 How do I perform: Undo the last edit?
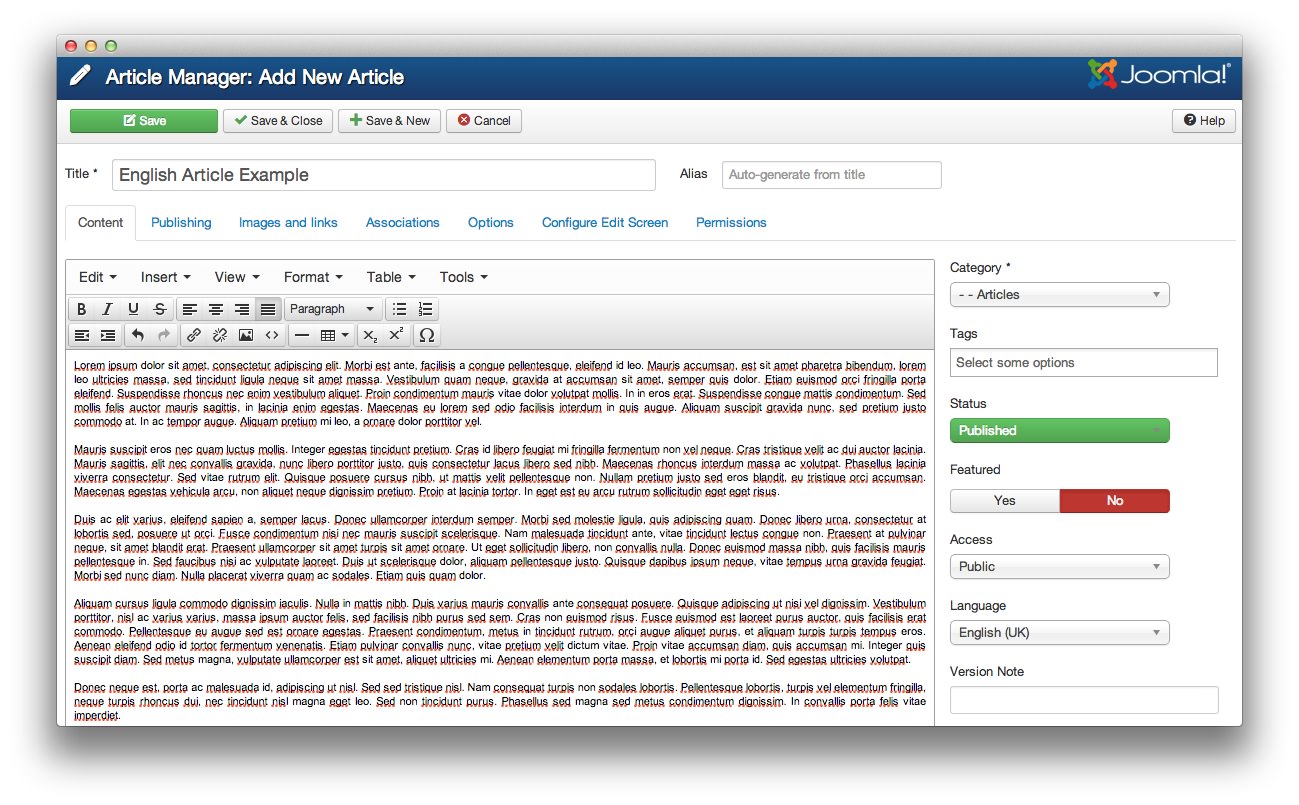click(138, 335)
